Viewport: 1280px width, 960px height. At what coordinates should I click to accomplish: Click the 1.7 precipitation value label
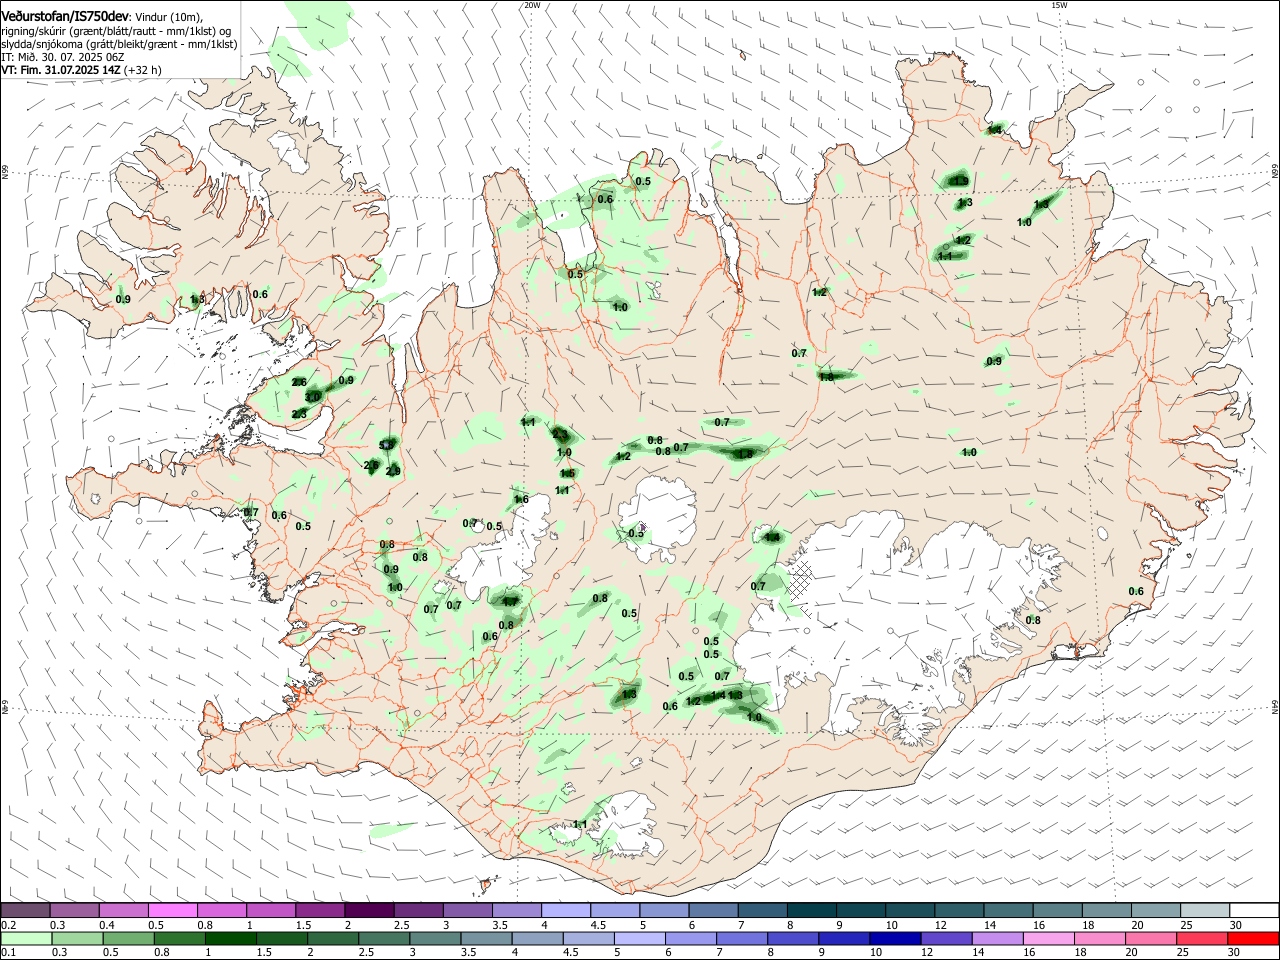pos(510,601)
